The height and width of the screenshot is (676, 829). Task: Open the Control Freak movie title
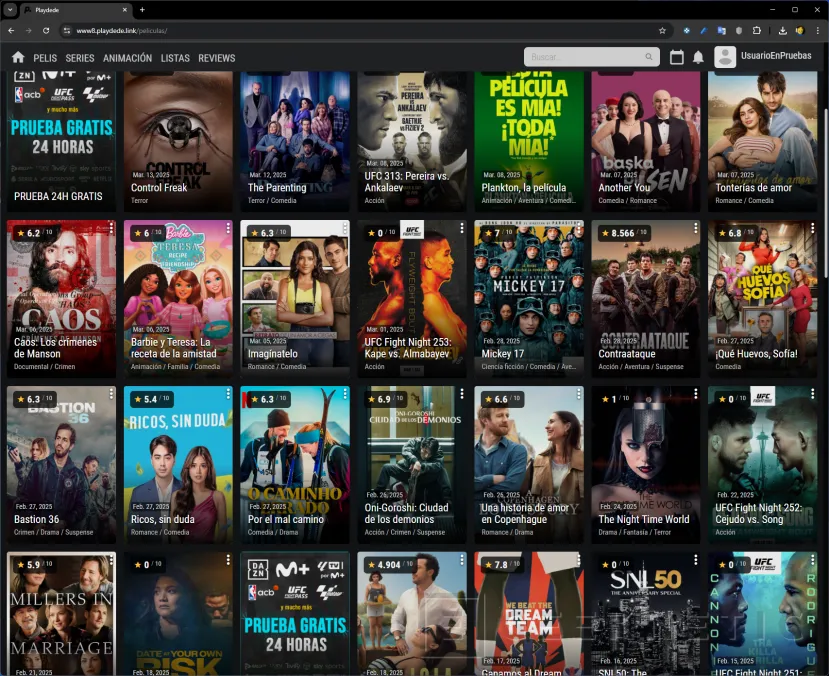click(159, 188)
